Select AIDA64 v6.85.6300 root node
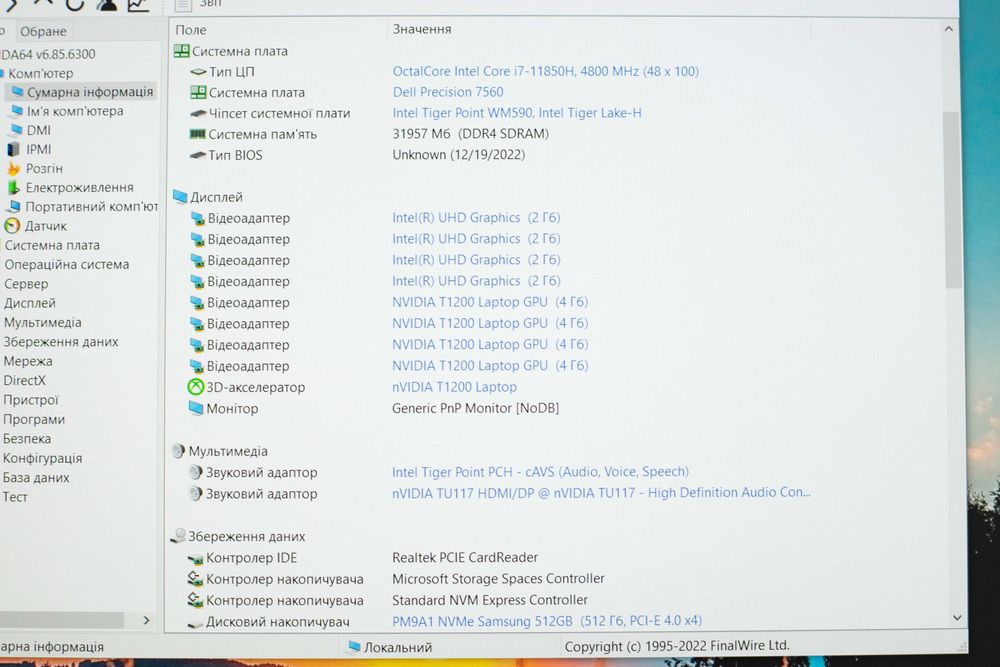 [x=48, y=54]
